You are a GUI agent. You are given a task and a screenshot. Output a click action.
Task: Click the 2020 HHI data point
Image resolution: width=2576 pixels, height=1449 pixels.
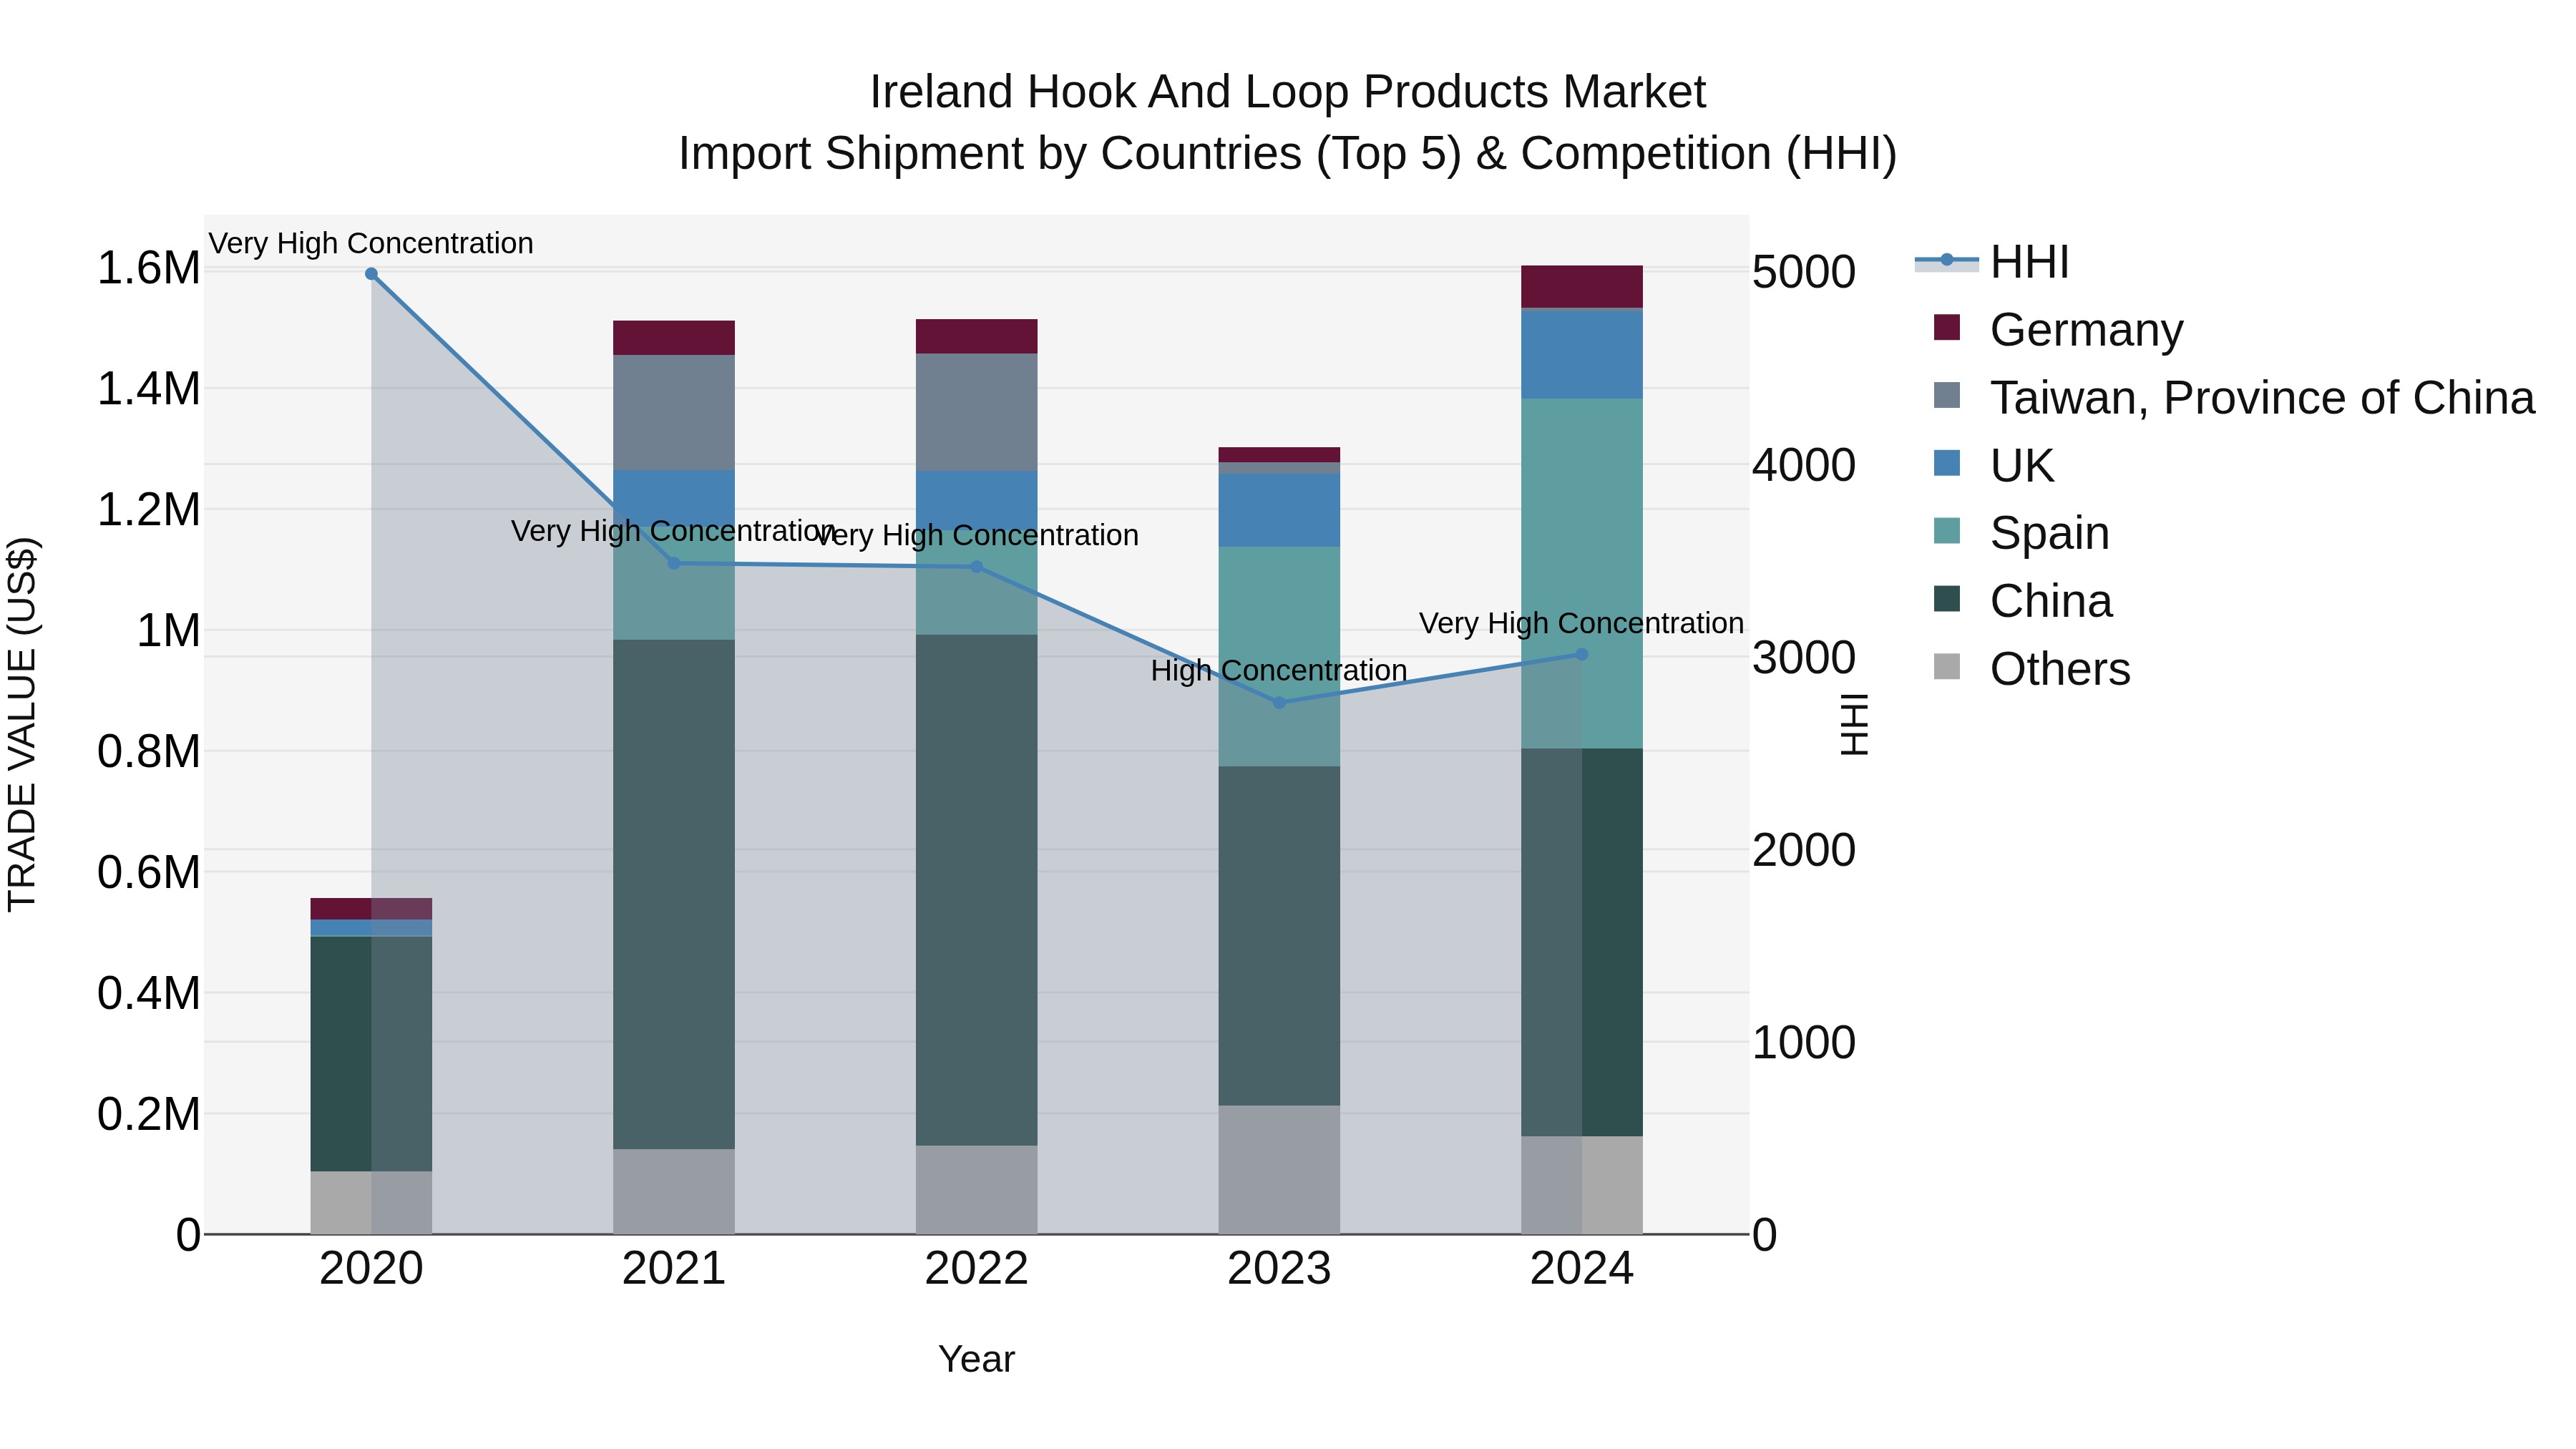point(371,274)
